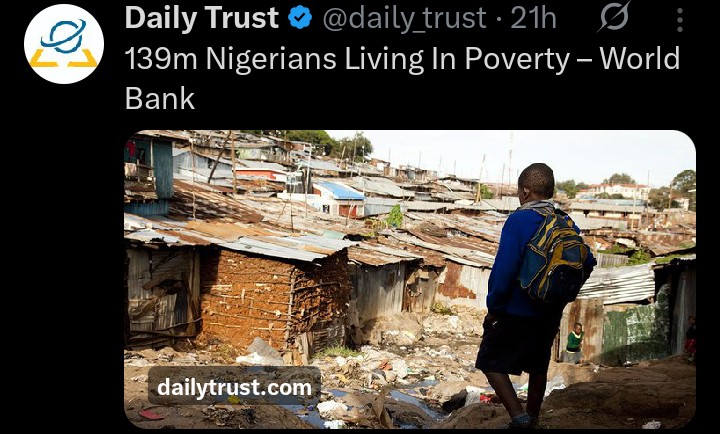Viewport: 720px width, 434px height.
Task: Click the yellow-blue backpack in the photo
Action: coord(555,257)
